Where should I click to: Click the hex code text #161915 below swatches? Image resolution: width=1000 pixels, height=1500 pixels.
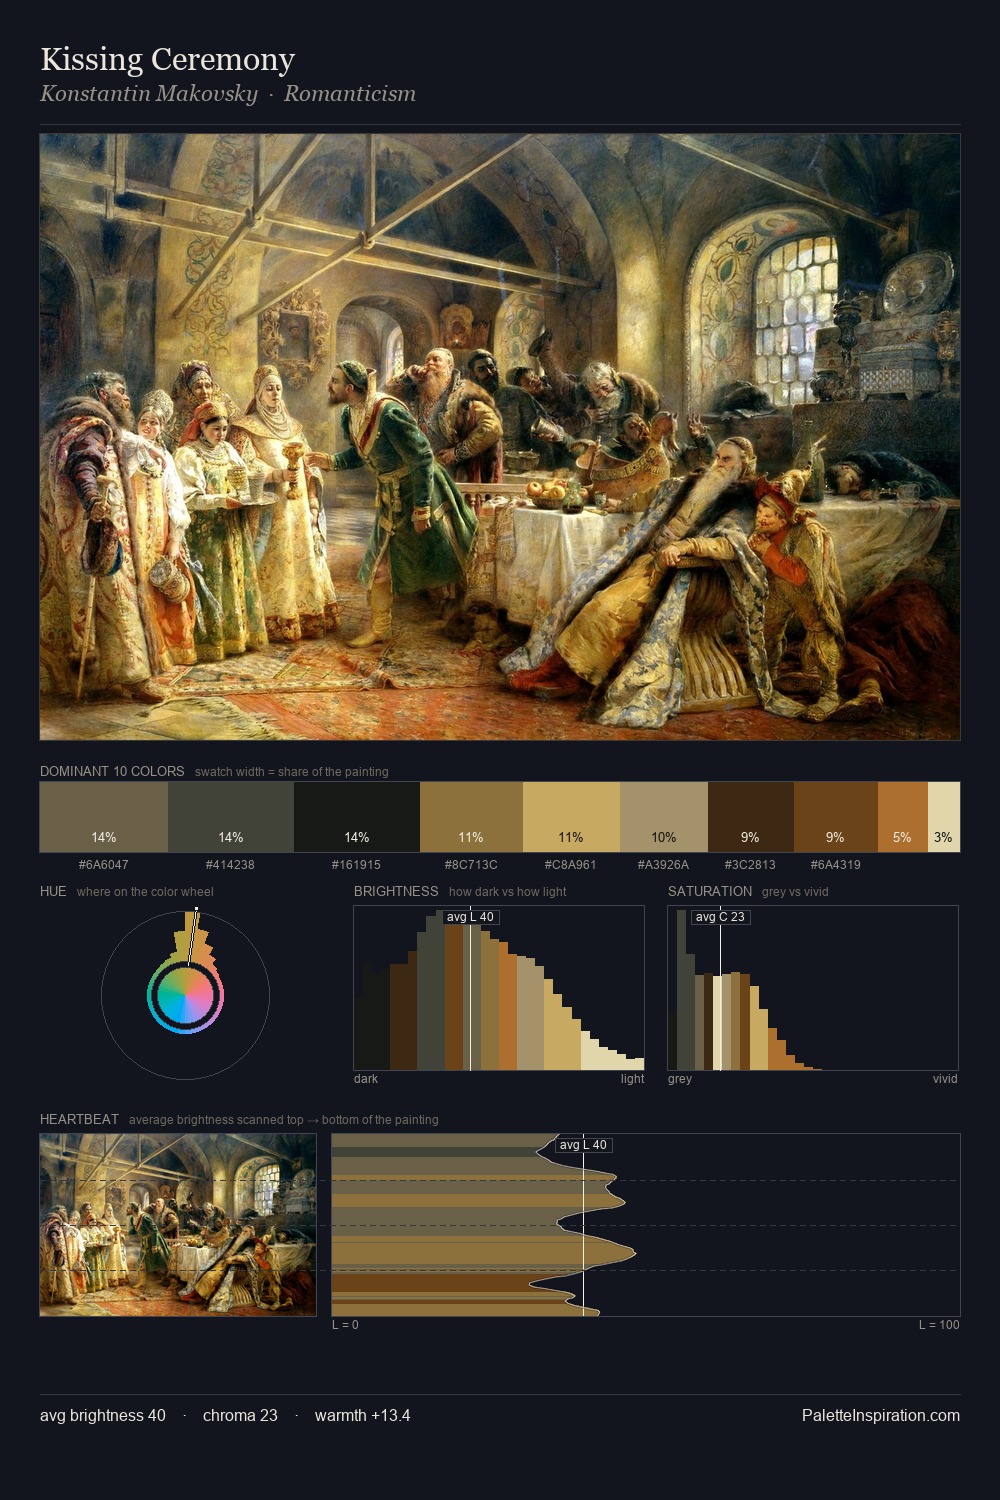(x=356, y=864)
